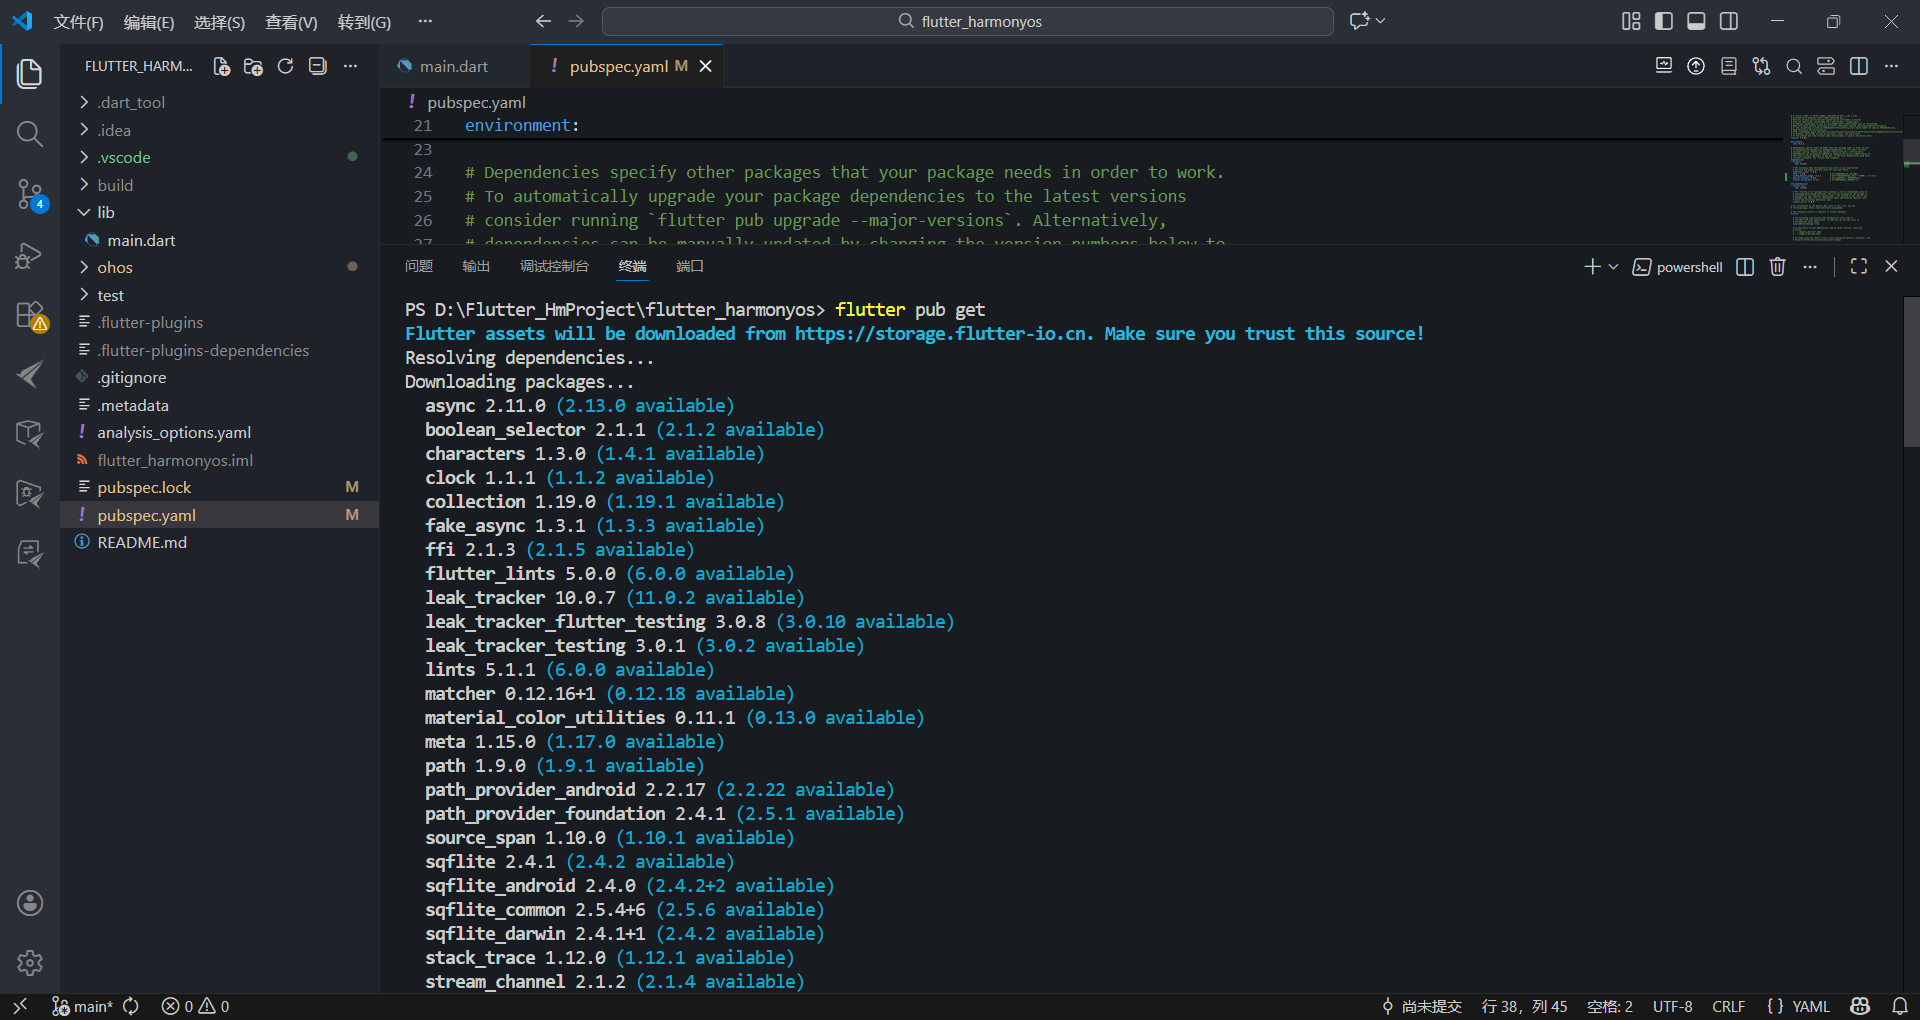The width and height of the screenshot is (1920, 1020).
Task: Open errors and warnings count in status bar
Action: click(196, 1006)
